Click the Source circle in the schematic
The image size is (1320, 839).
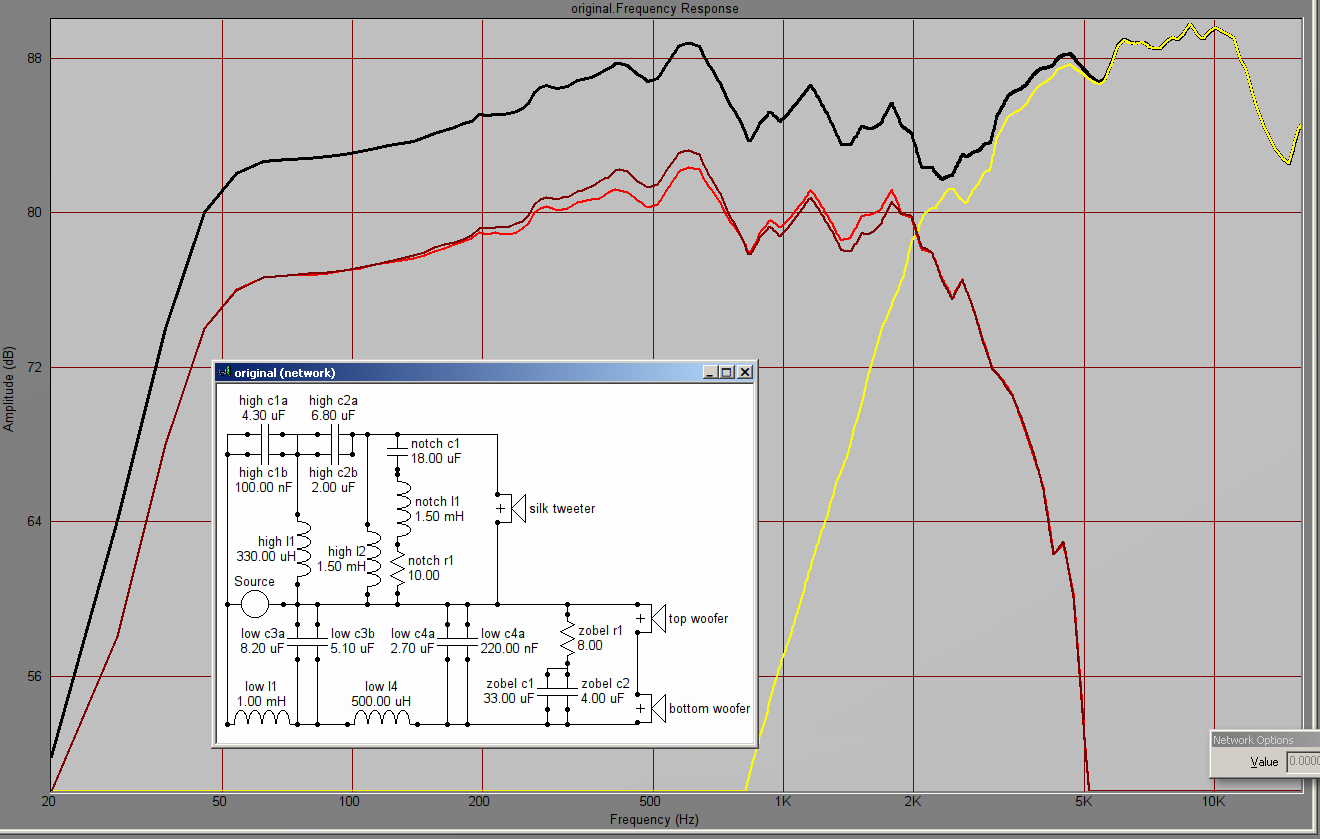point(255,604)
